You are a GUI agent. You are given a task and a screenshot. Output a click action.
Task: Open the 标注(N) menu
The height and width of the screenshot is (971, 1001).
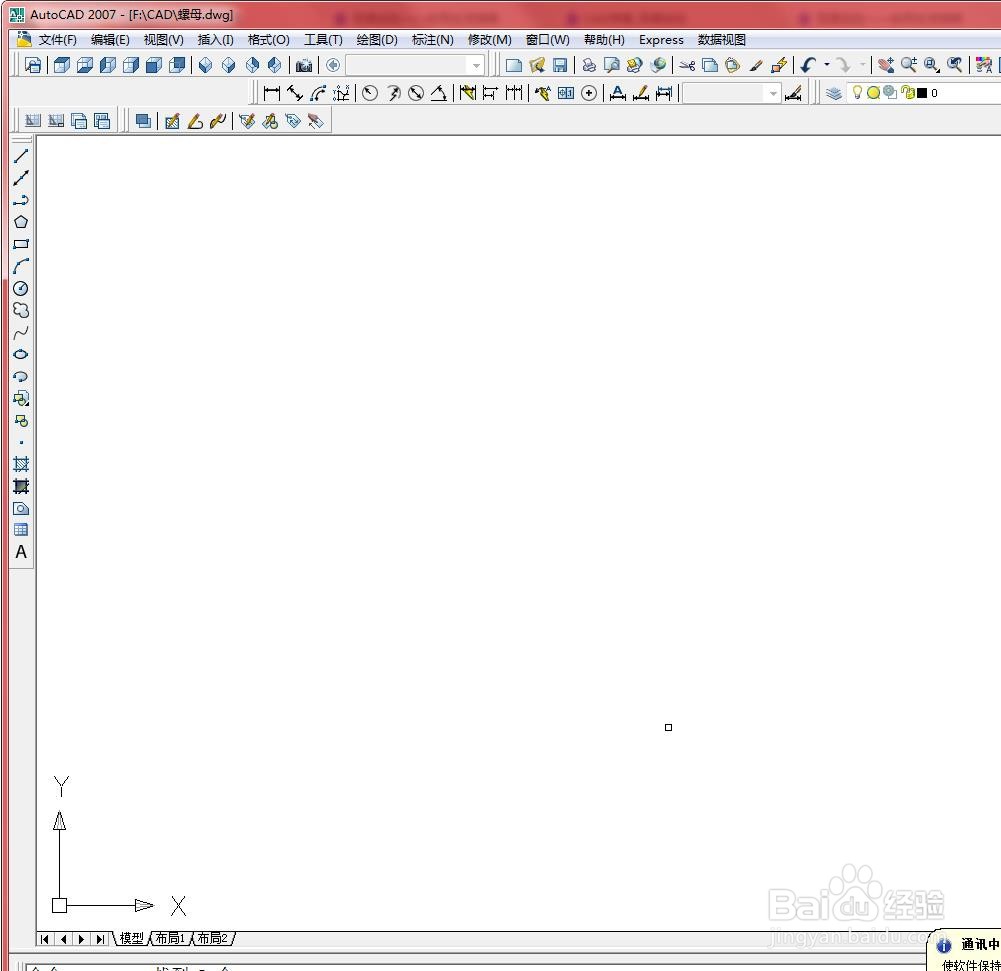point(432,40)
